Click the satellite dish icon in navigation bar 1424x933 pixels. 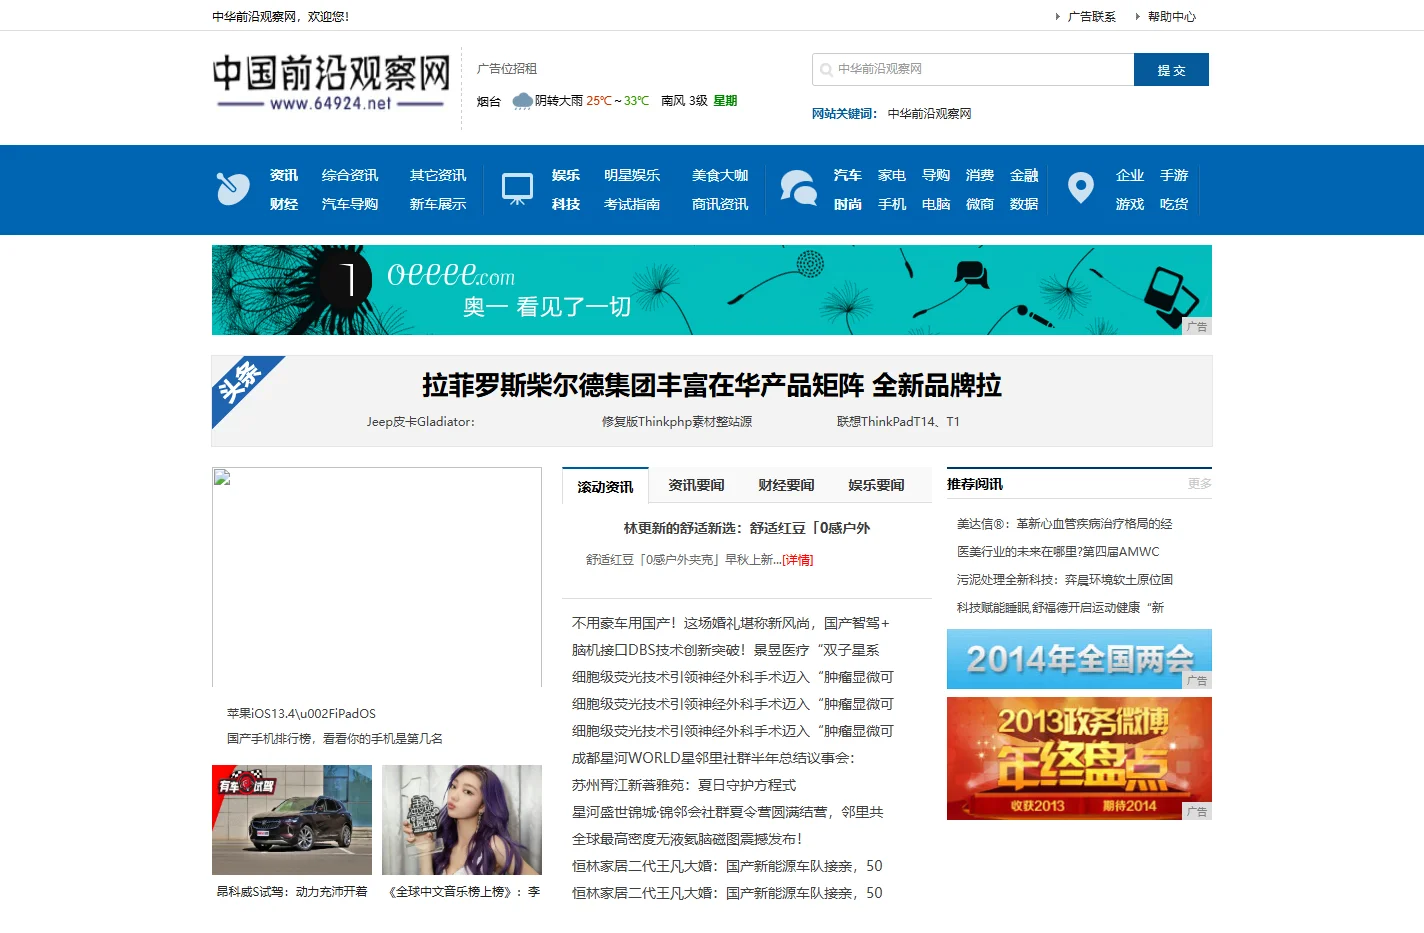(x=233, y=188)
